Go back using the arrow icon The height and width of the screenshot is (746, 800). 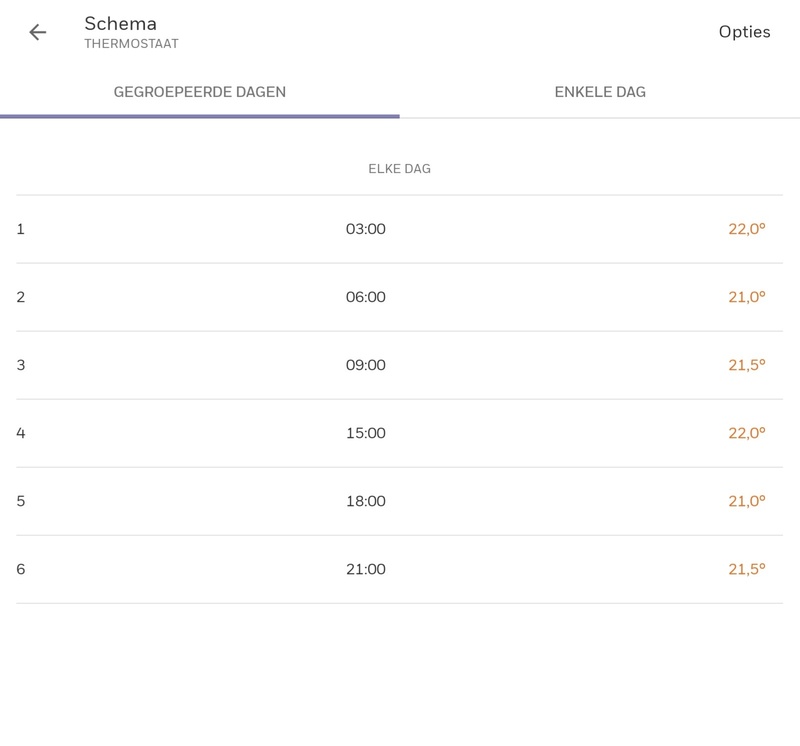click(38, 32)
